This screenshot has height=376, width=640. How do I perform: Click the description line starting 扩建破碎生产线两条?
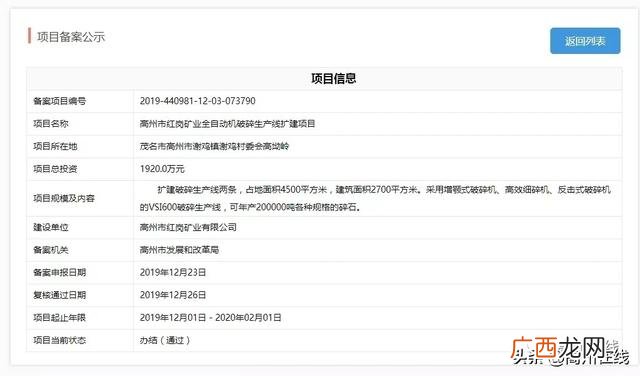point(384,190)
